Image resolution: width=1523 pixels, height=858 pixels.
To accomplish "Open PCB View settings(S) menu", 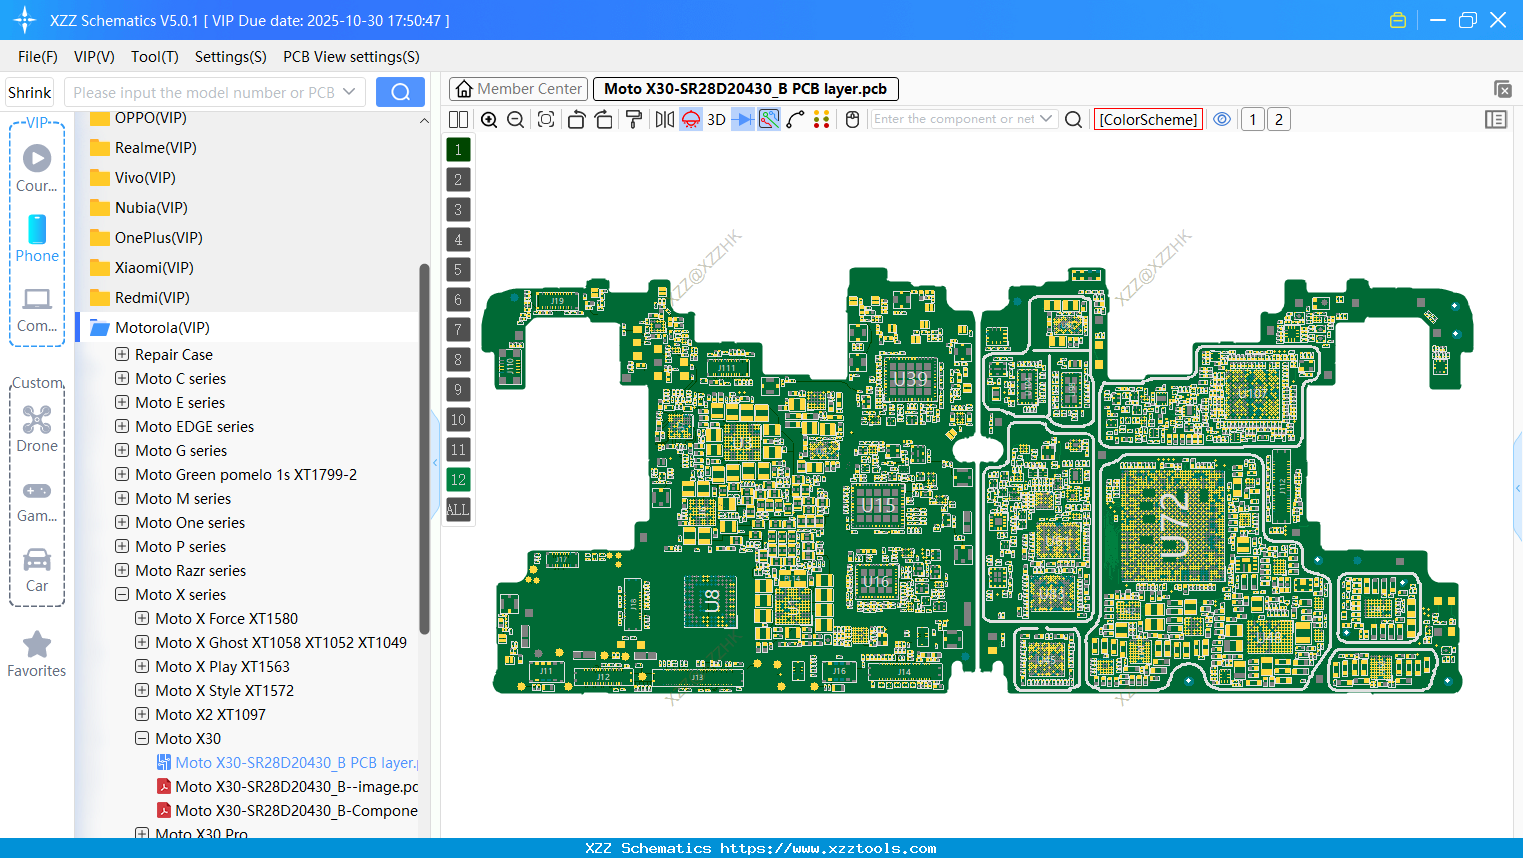I will click(351, 57).
